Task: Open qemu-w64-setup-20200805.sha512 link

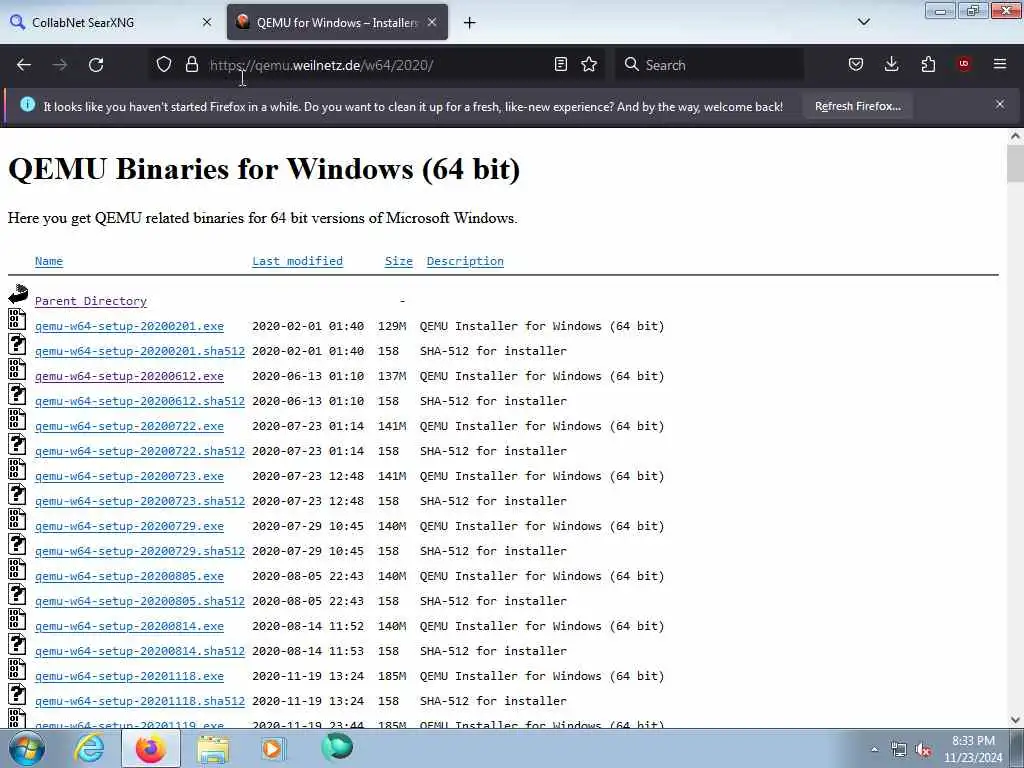Action: click(x=140, y=601)
